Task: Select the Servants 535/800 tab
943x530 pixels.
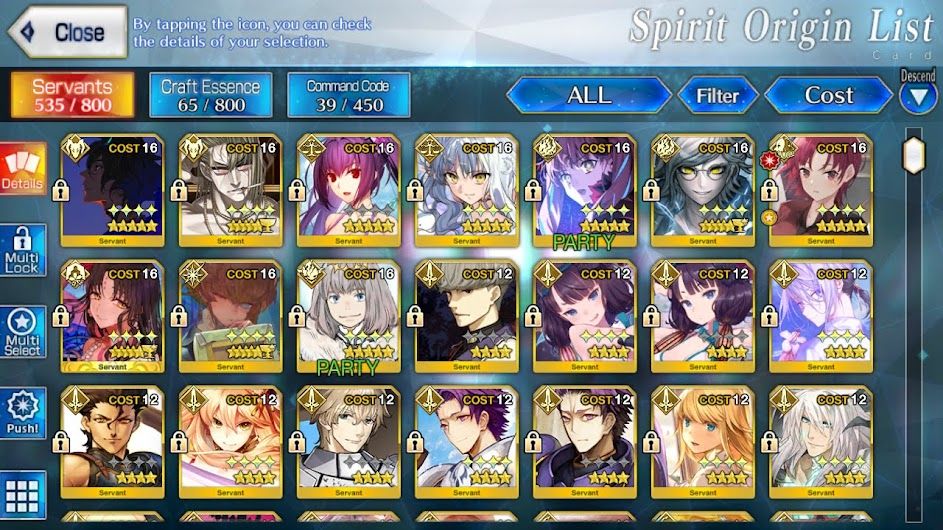Action: (x=72, y=95)
